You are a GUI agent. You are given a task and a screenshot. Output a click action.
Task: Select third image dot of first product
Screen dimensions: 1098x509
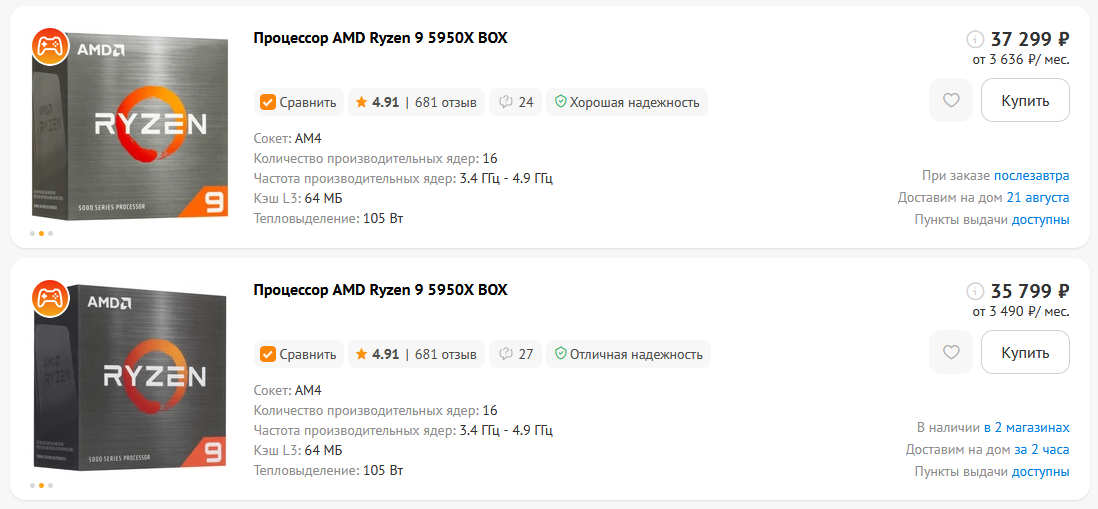50,233
